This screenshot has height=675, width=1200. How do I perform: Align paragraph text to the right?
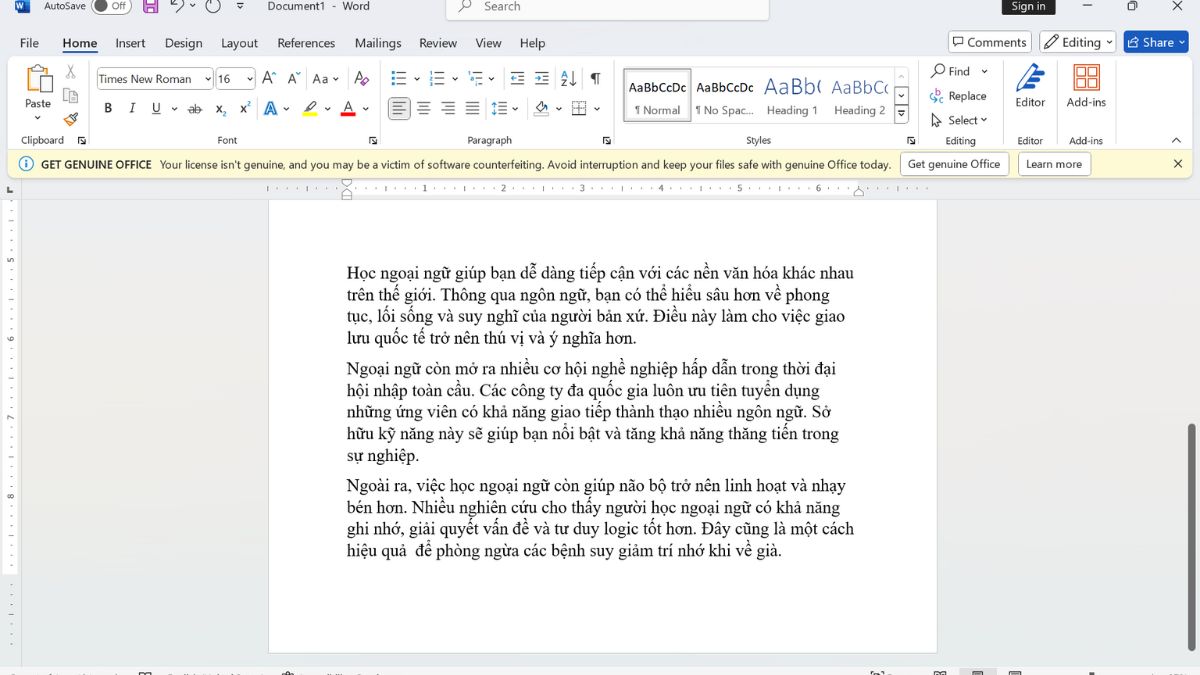(x=448, y=108)
